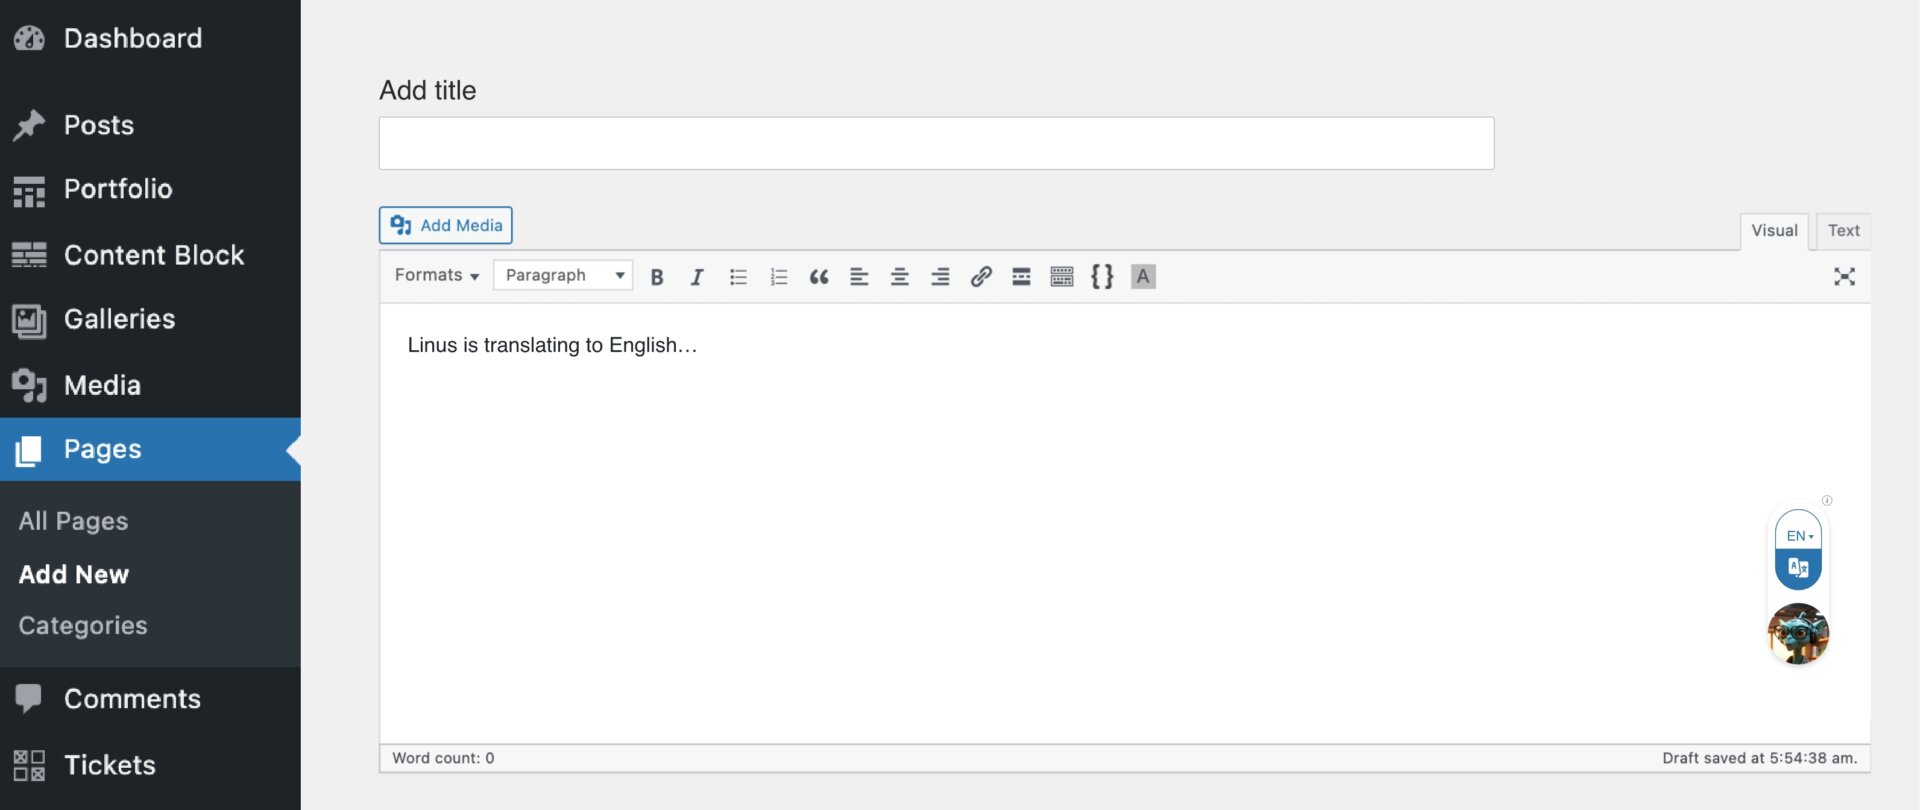Screen dimensions: 1920x810
Task: Center align the text
Action: [900, 277]
